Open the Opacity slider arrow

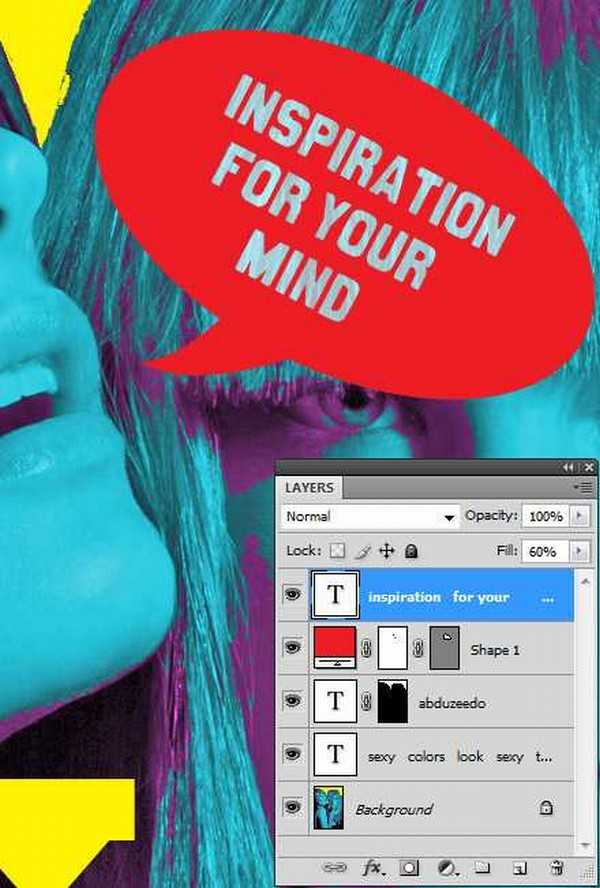pyautogui.click(x=581, y=517)
